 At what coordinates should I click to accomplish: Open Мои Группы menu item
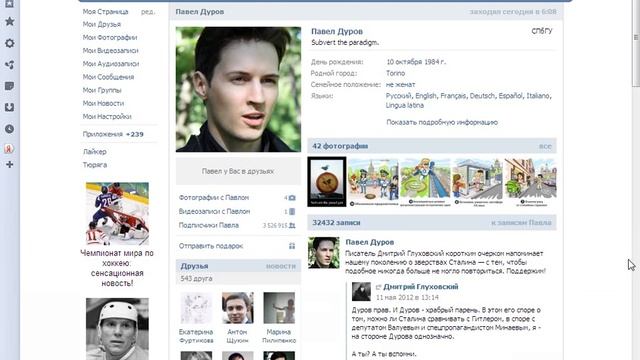pyautogui.click(x=102, y=90)
